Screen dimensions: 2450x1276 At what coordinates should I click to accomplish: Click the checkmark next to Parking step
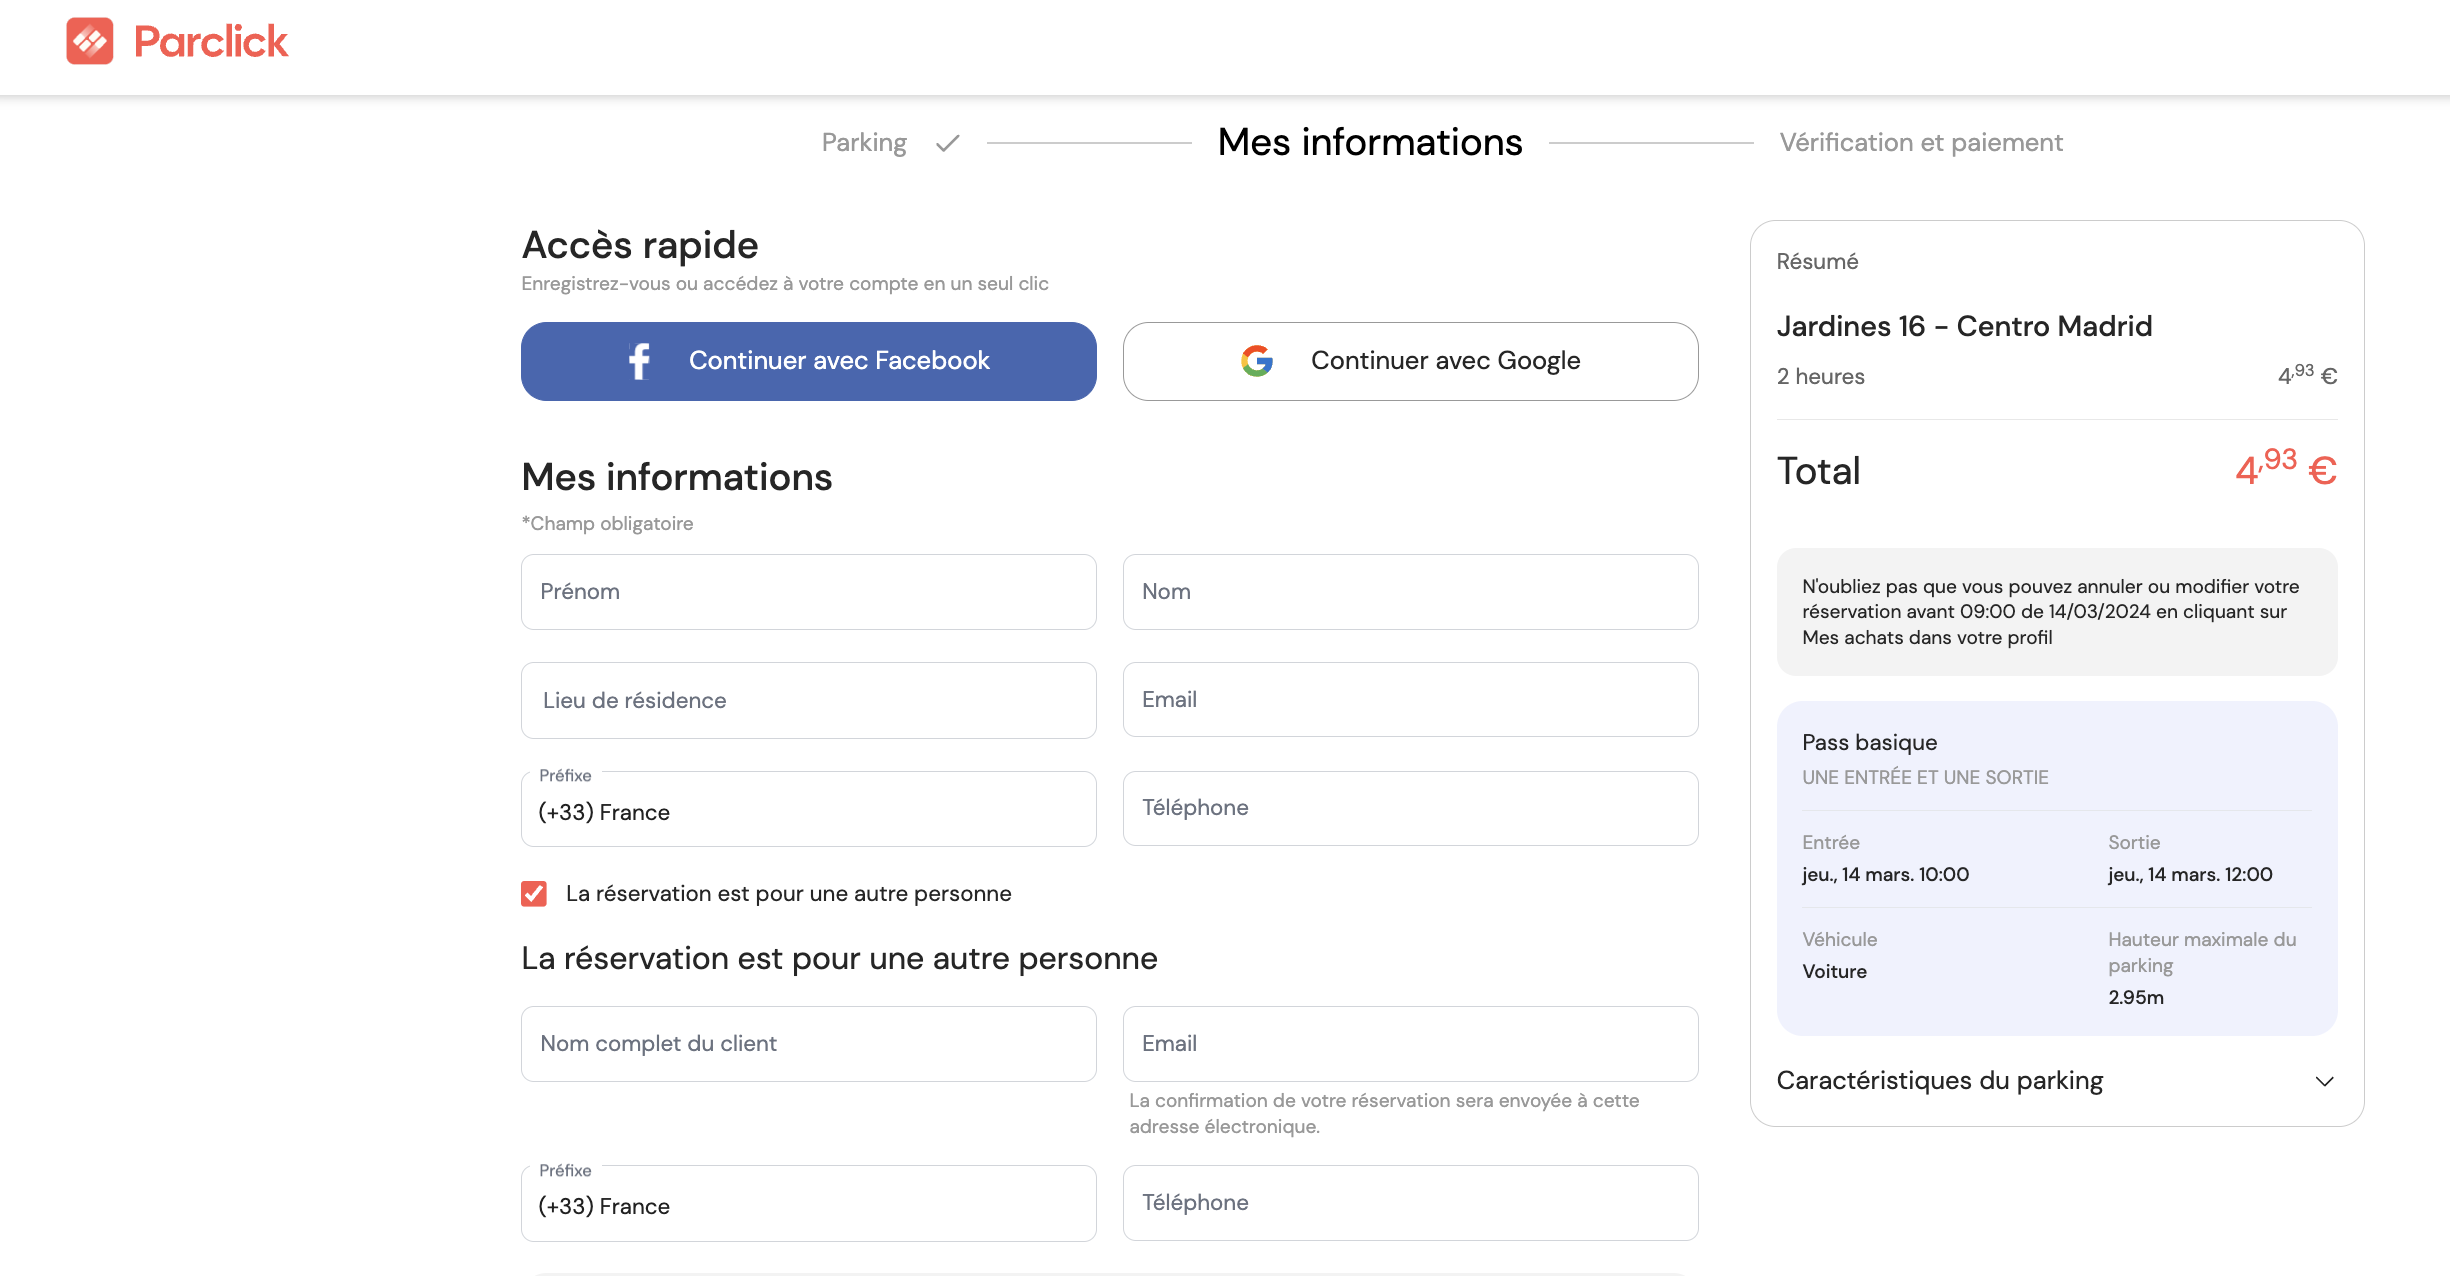tap(947, 143)
